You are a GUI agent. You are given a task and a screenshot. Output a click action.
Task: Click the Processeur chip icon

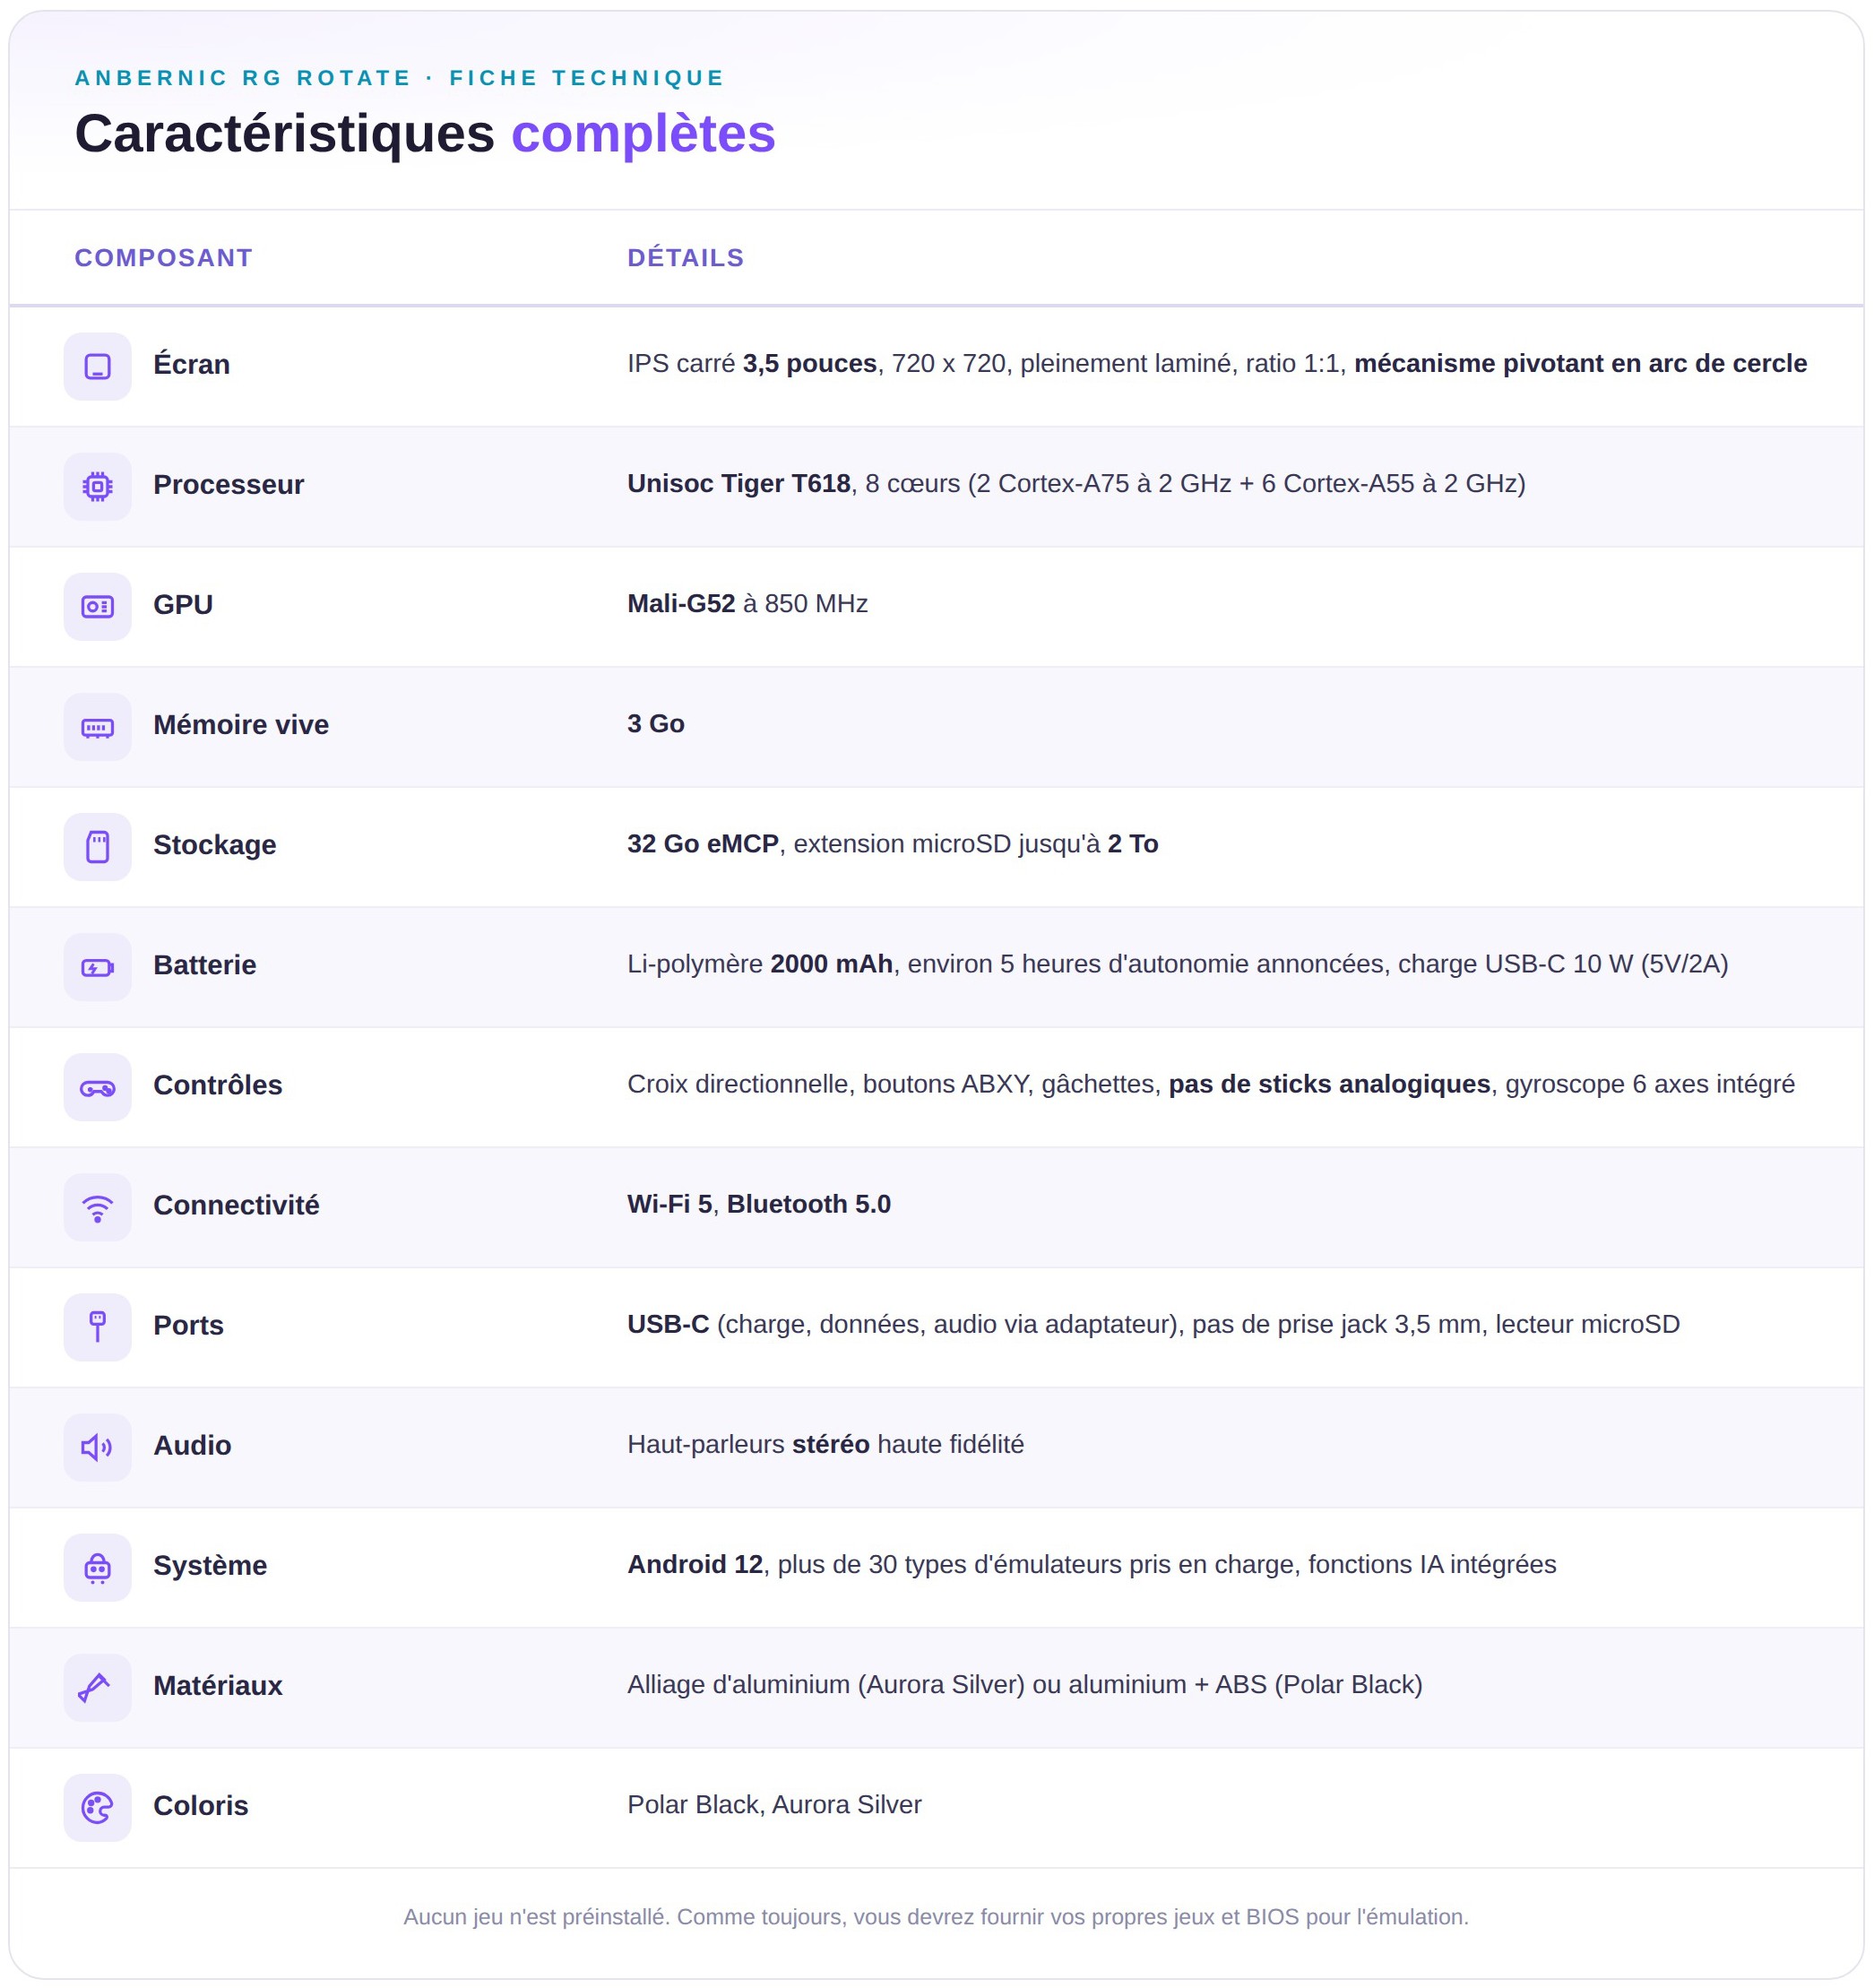(97, 486)
